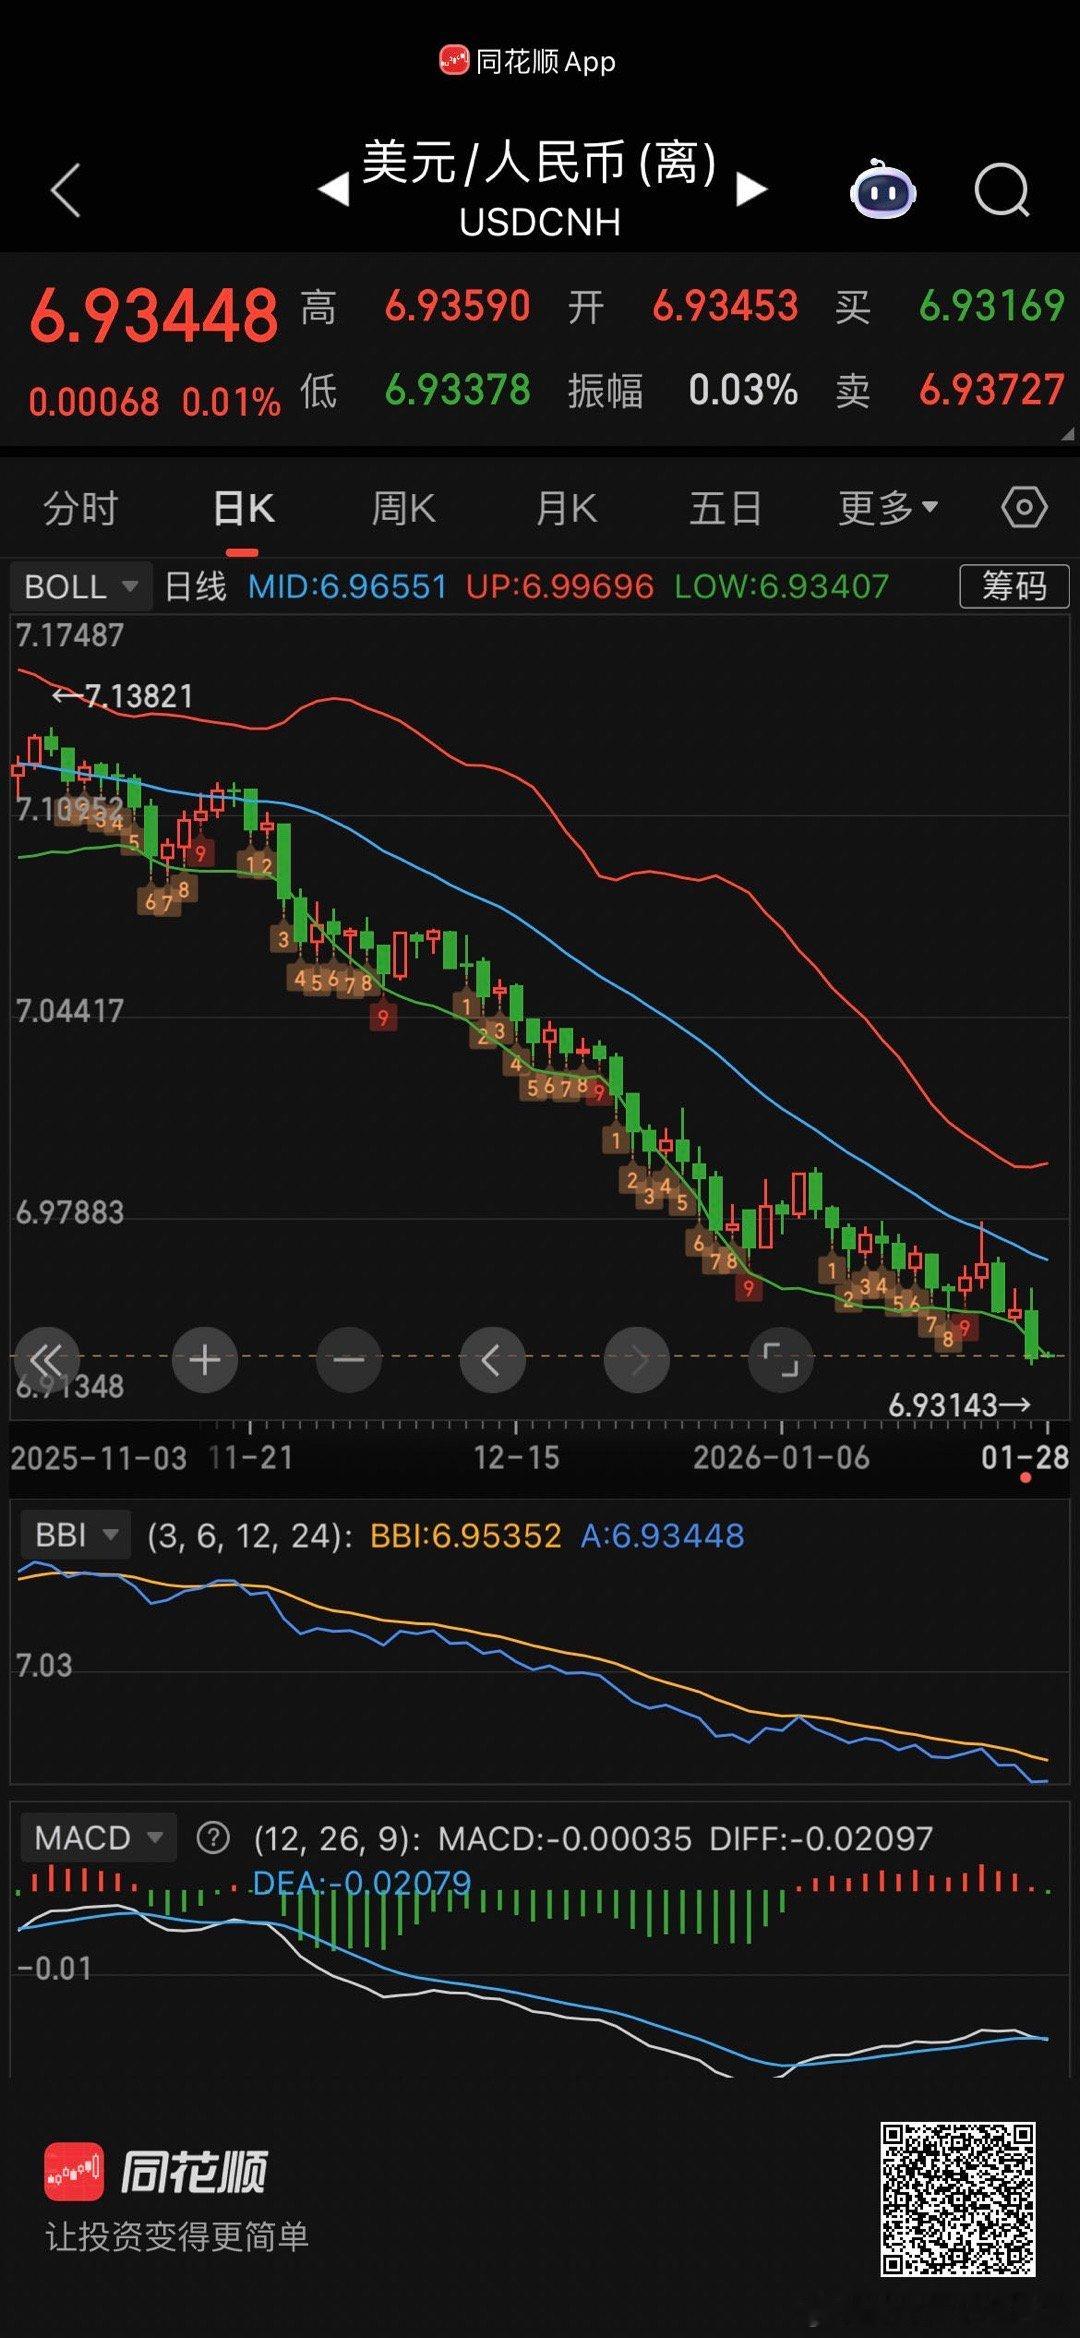Open the AI robot assistant
The width and height of the screenshot is (1080, 2338).
[882, 188]
